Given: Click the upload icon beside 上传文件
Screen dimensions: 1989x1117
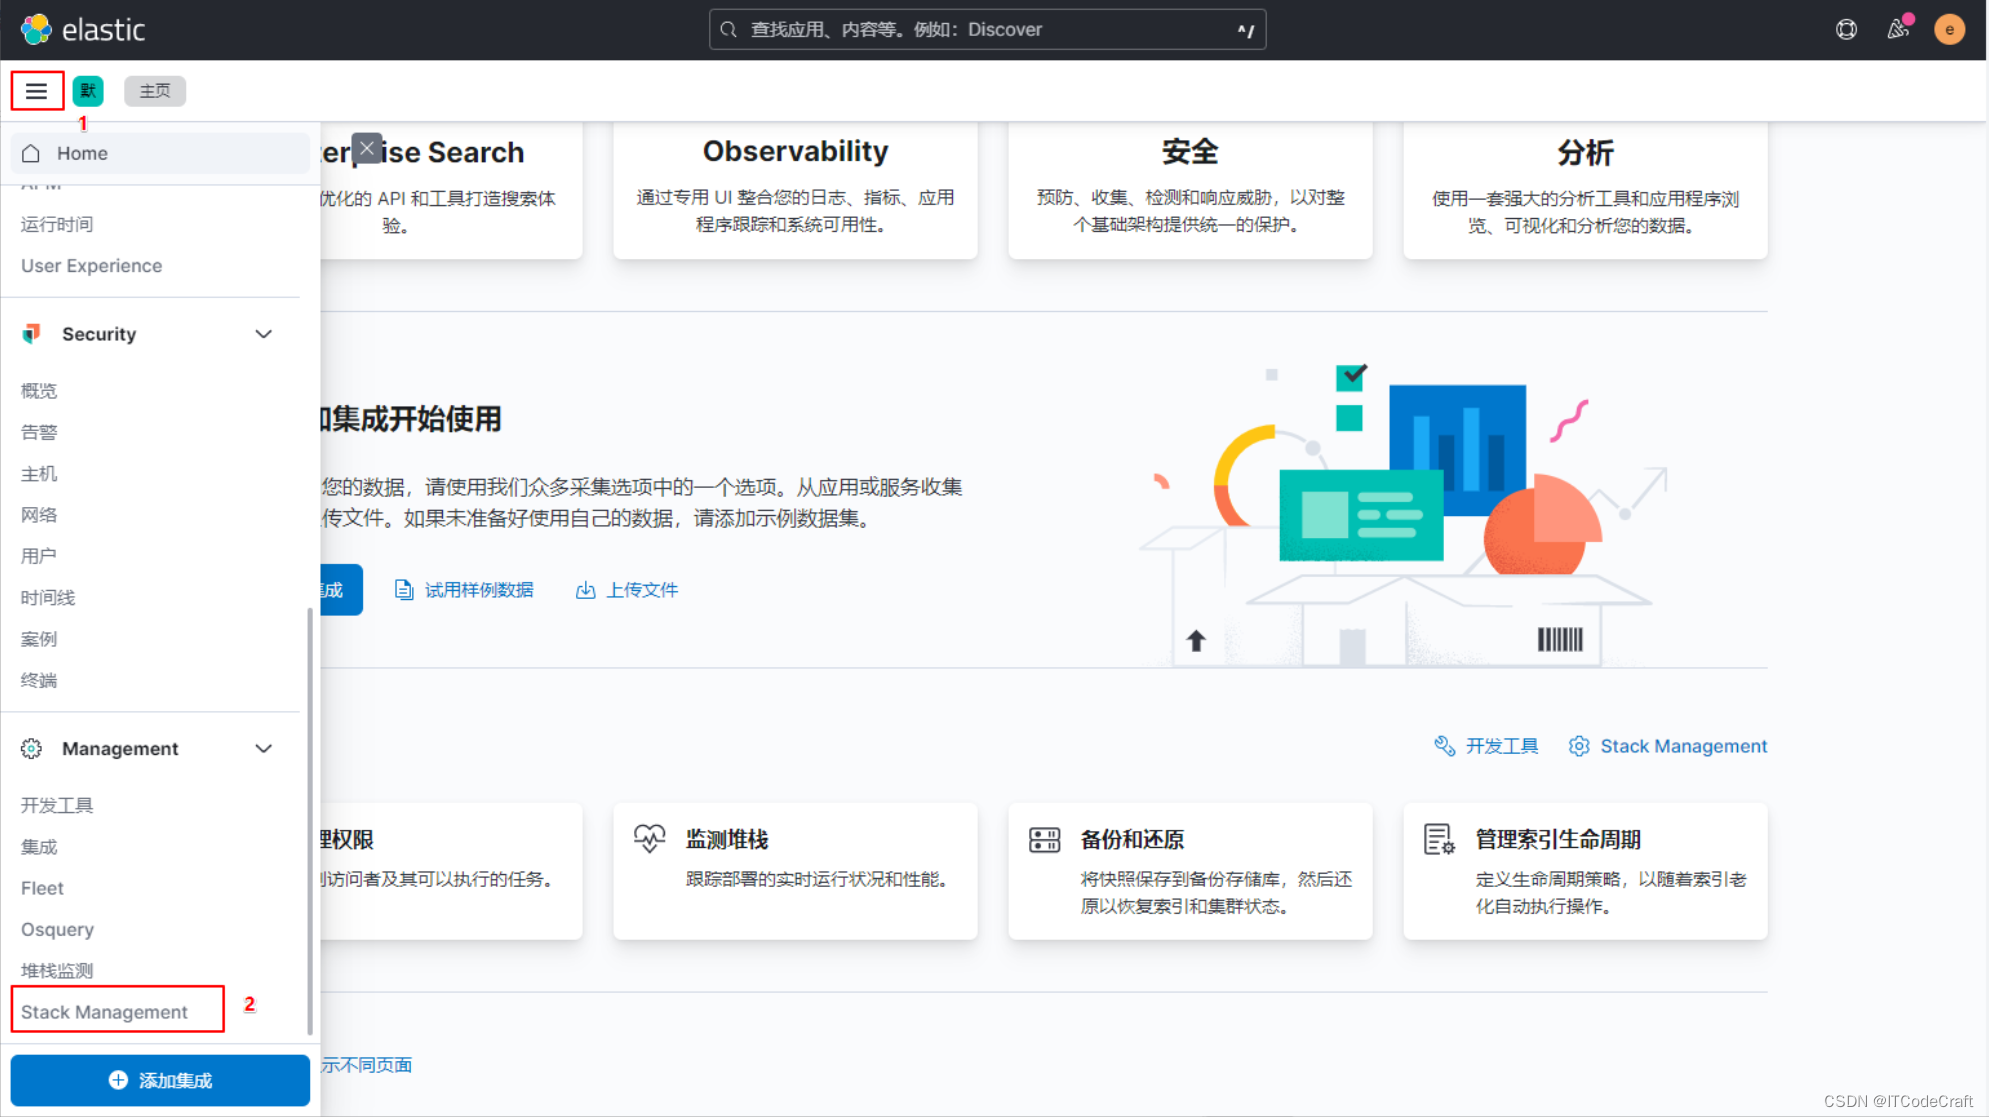Looking at the screenshot, I should [586, 590].
